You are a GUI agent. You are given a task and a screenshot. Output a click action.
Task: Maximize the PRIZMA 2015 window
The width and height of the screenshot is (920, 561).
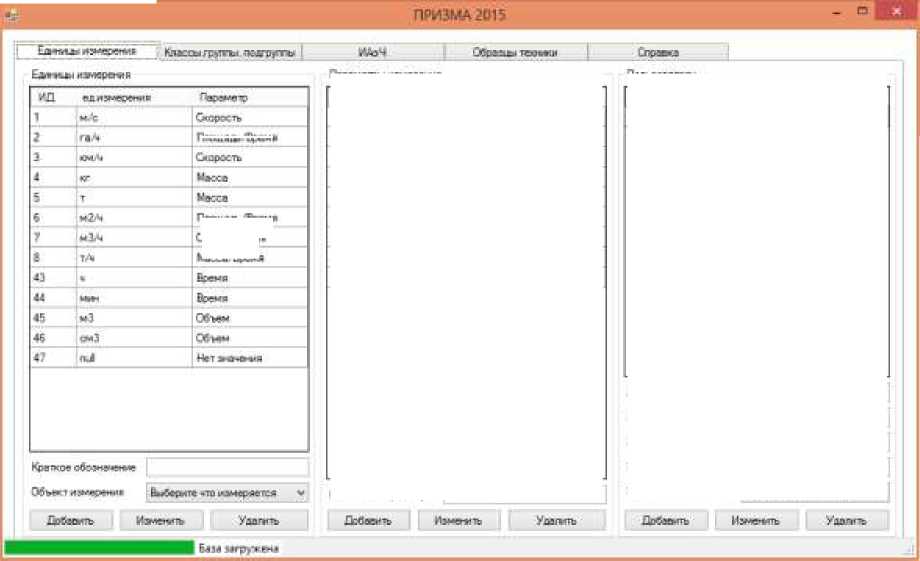coord(862,11)
